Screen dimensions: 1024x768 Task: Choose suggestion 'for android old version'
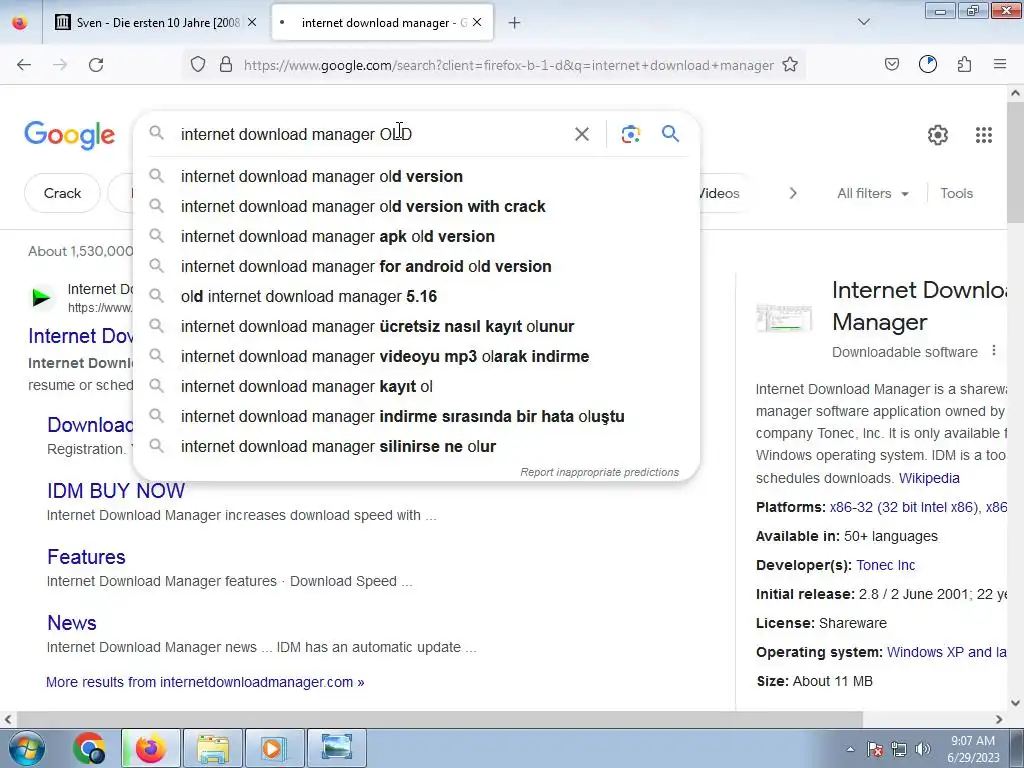(417, 266)
